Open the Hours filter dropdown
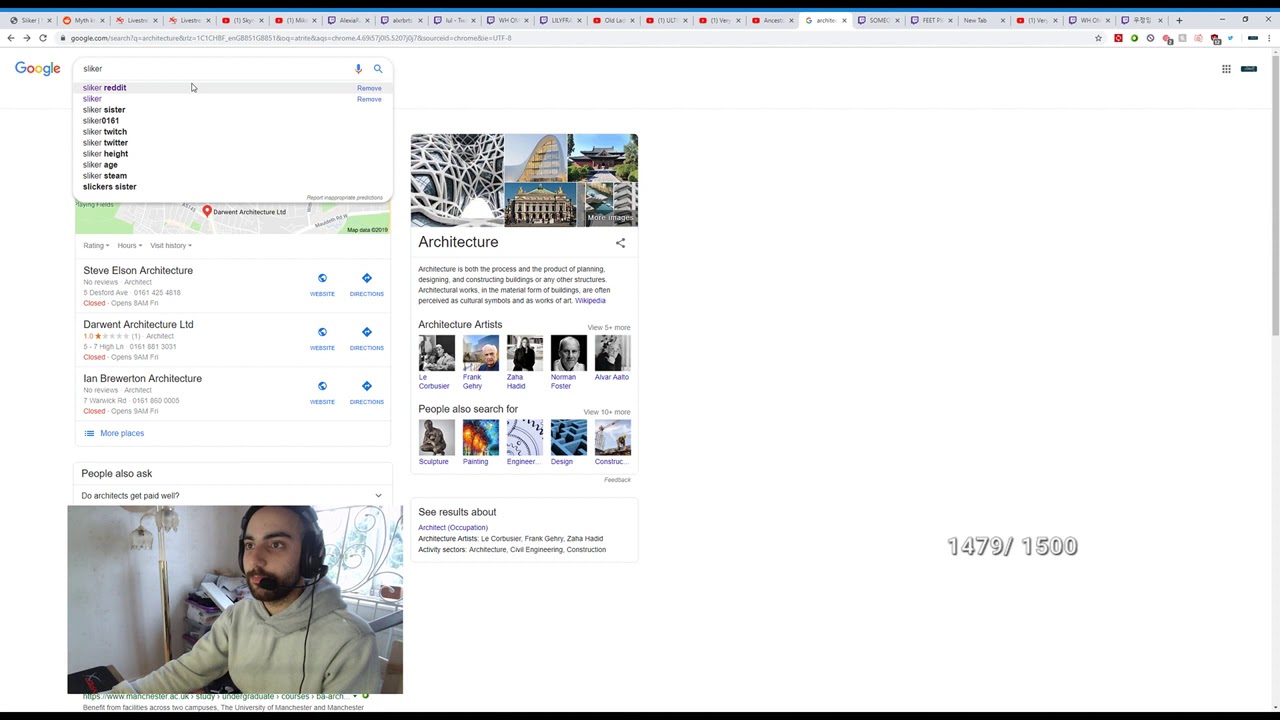The width and height of the screenshot is (1280, 720). point(129,245)
